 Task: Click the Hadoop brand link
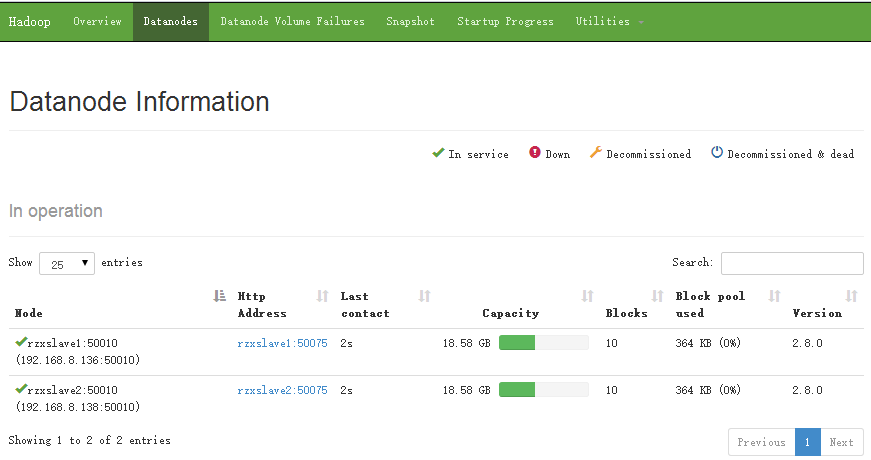[29, 22]
